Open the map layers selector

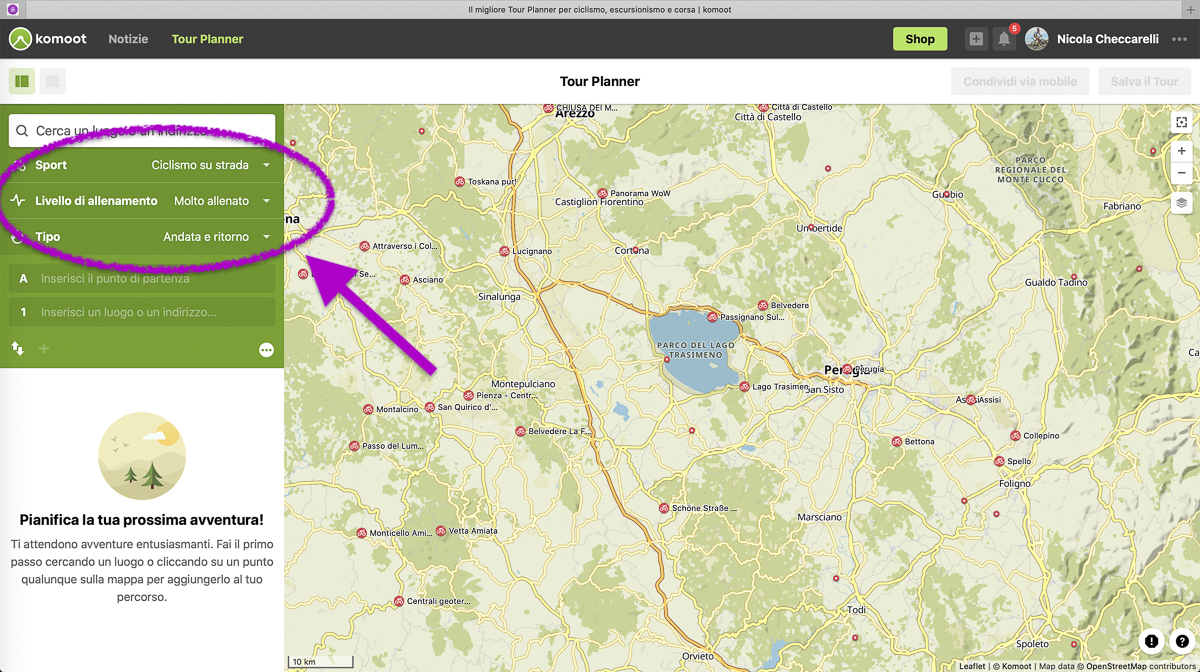1181,203
